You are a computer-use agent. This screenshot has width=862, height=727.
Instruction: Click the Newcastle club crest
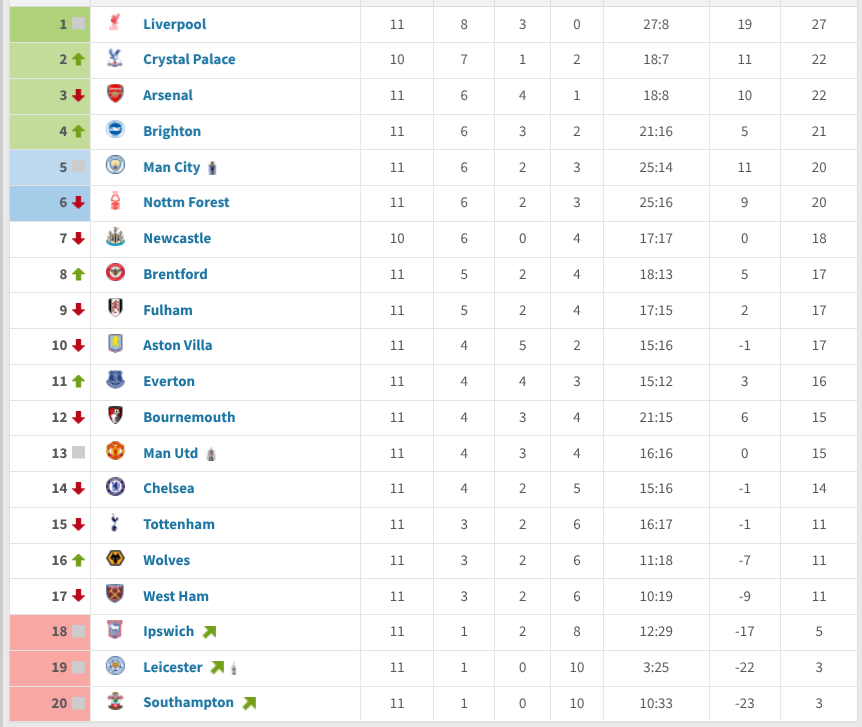pyautogui.click(x=115, y=237)
